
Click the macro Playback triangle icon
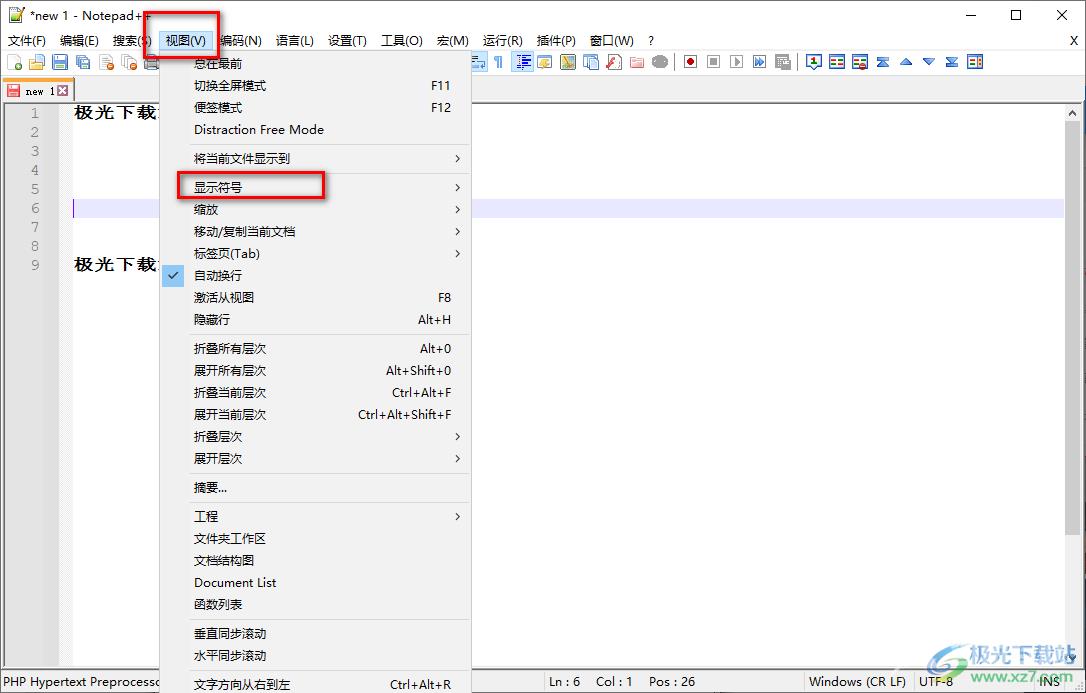[736, 62]
